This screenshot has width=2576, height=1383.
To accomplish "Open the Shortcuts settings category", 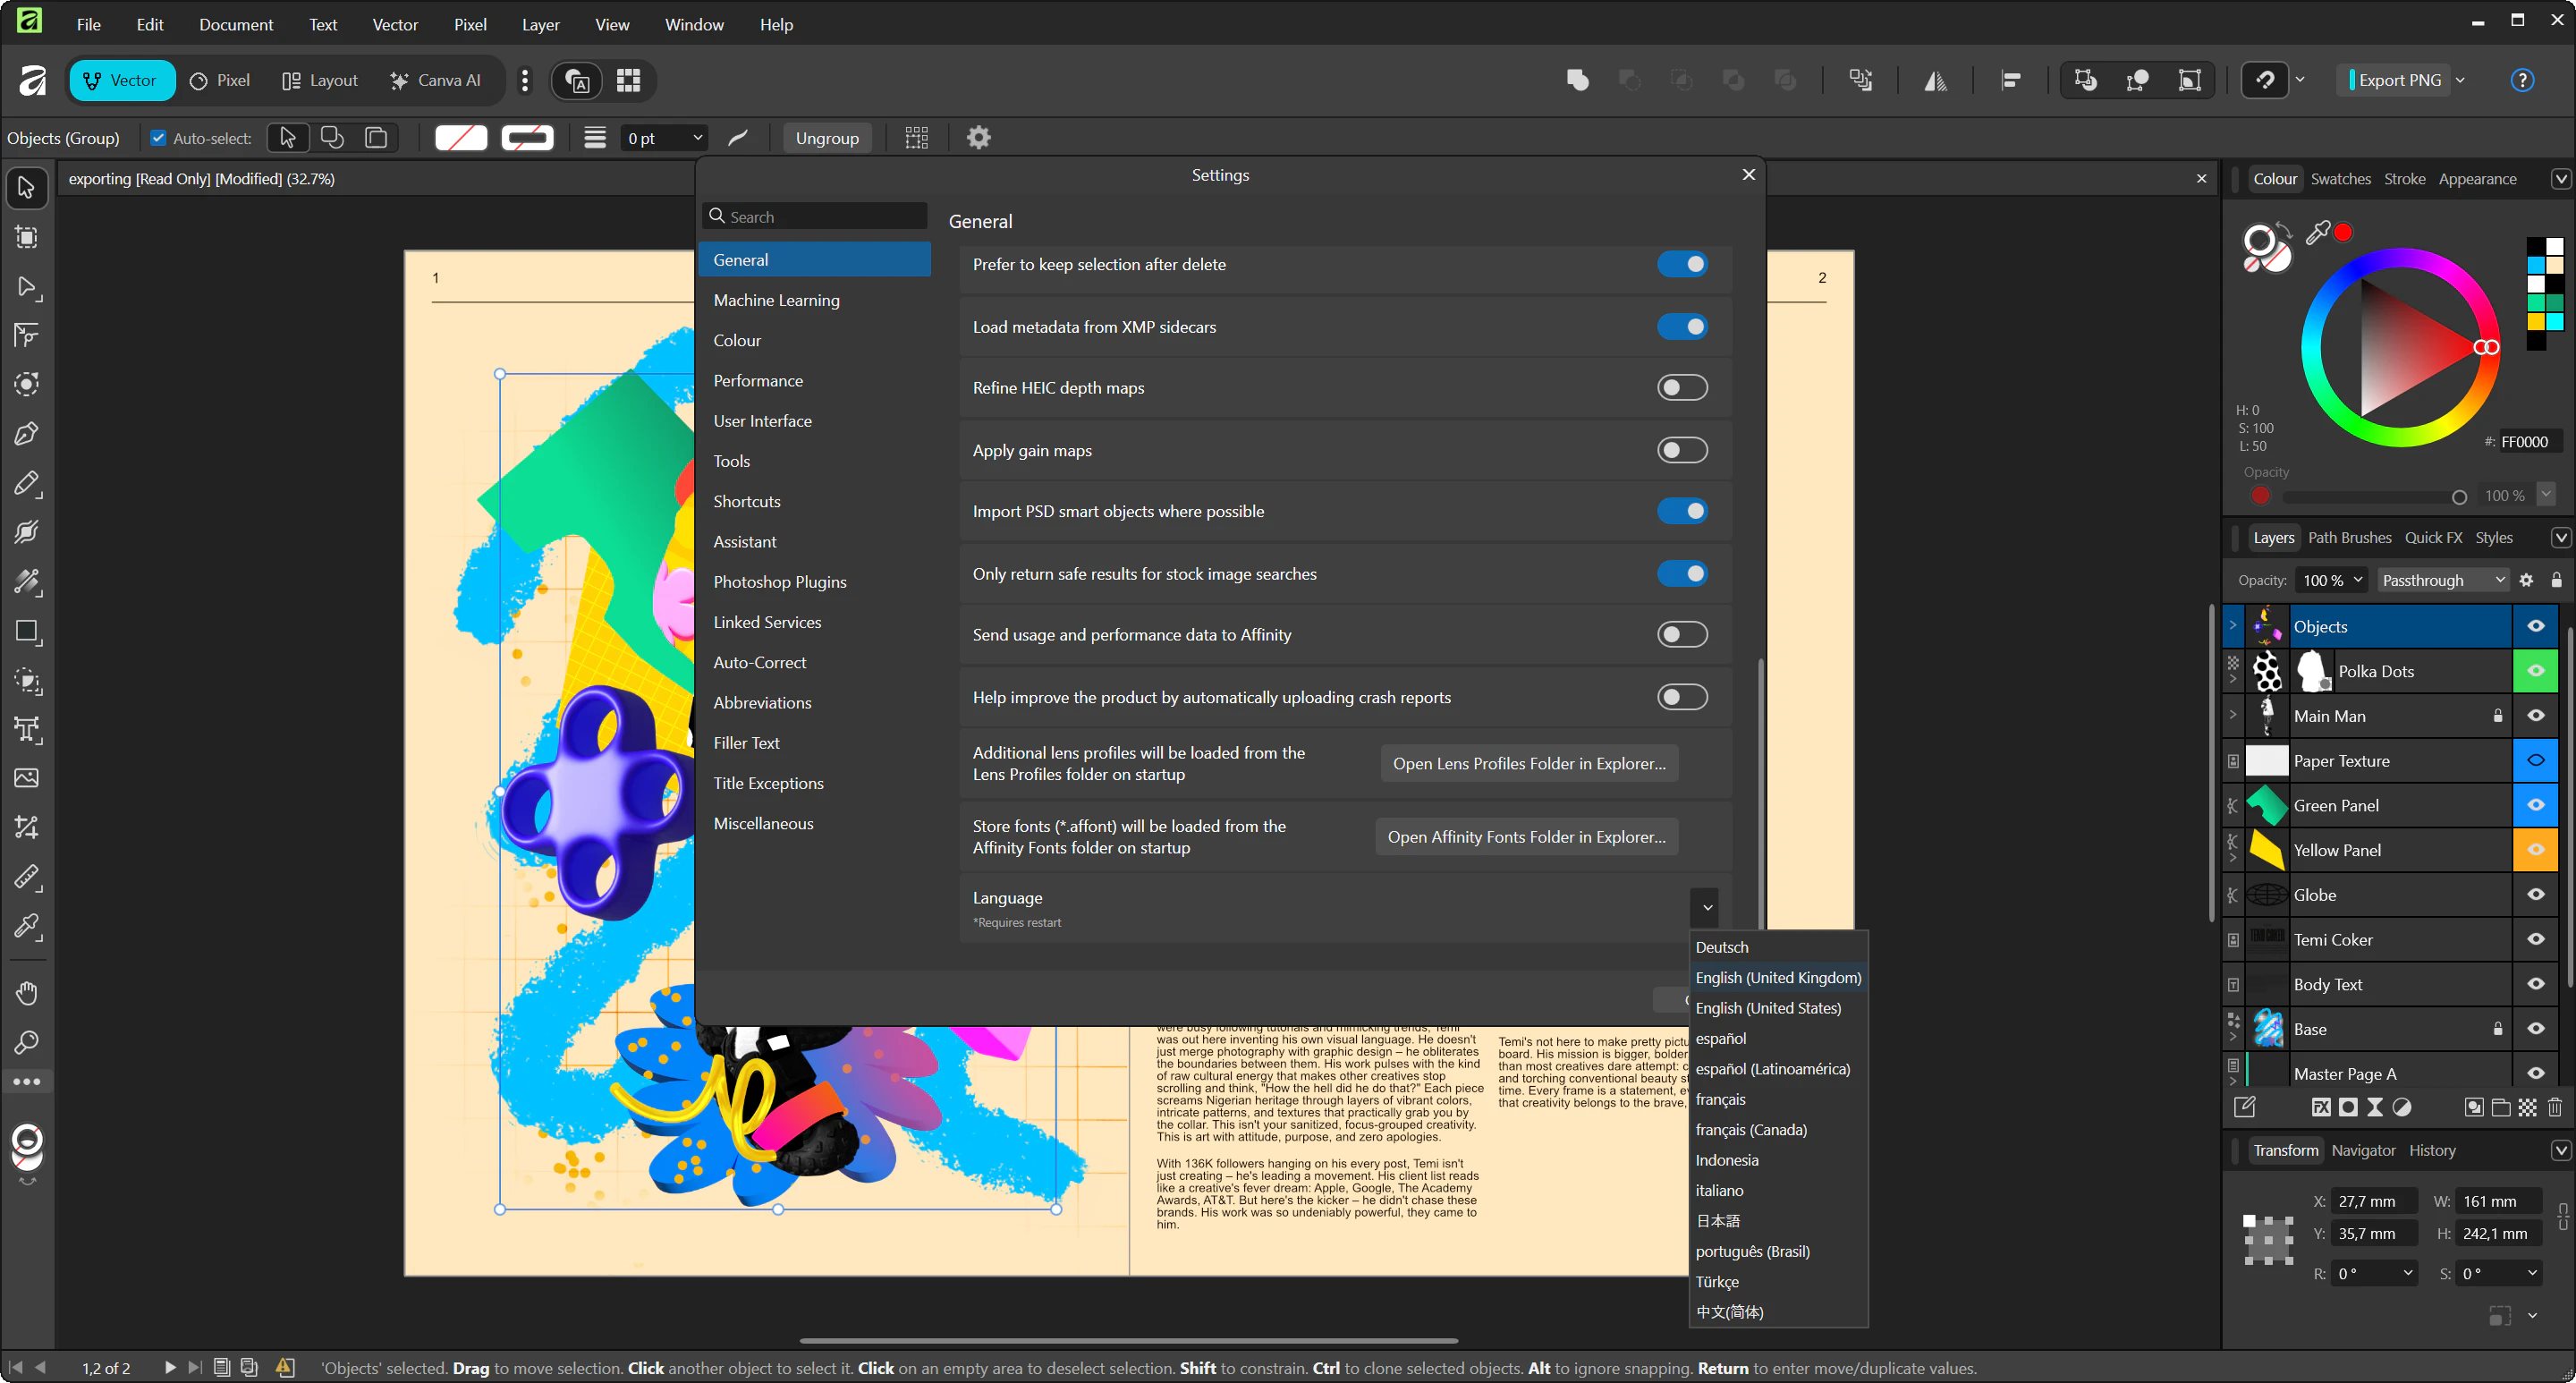I will tap(746, 501).
